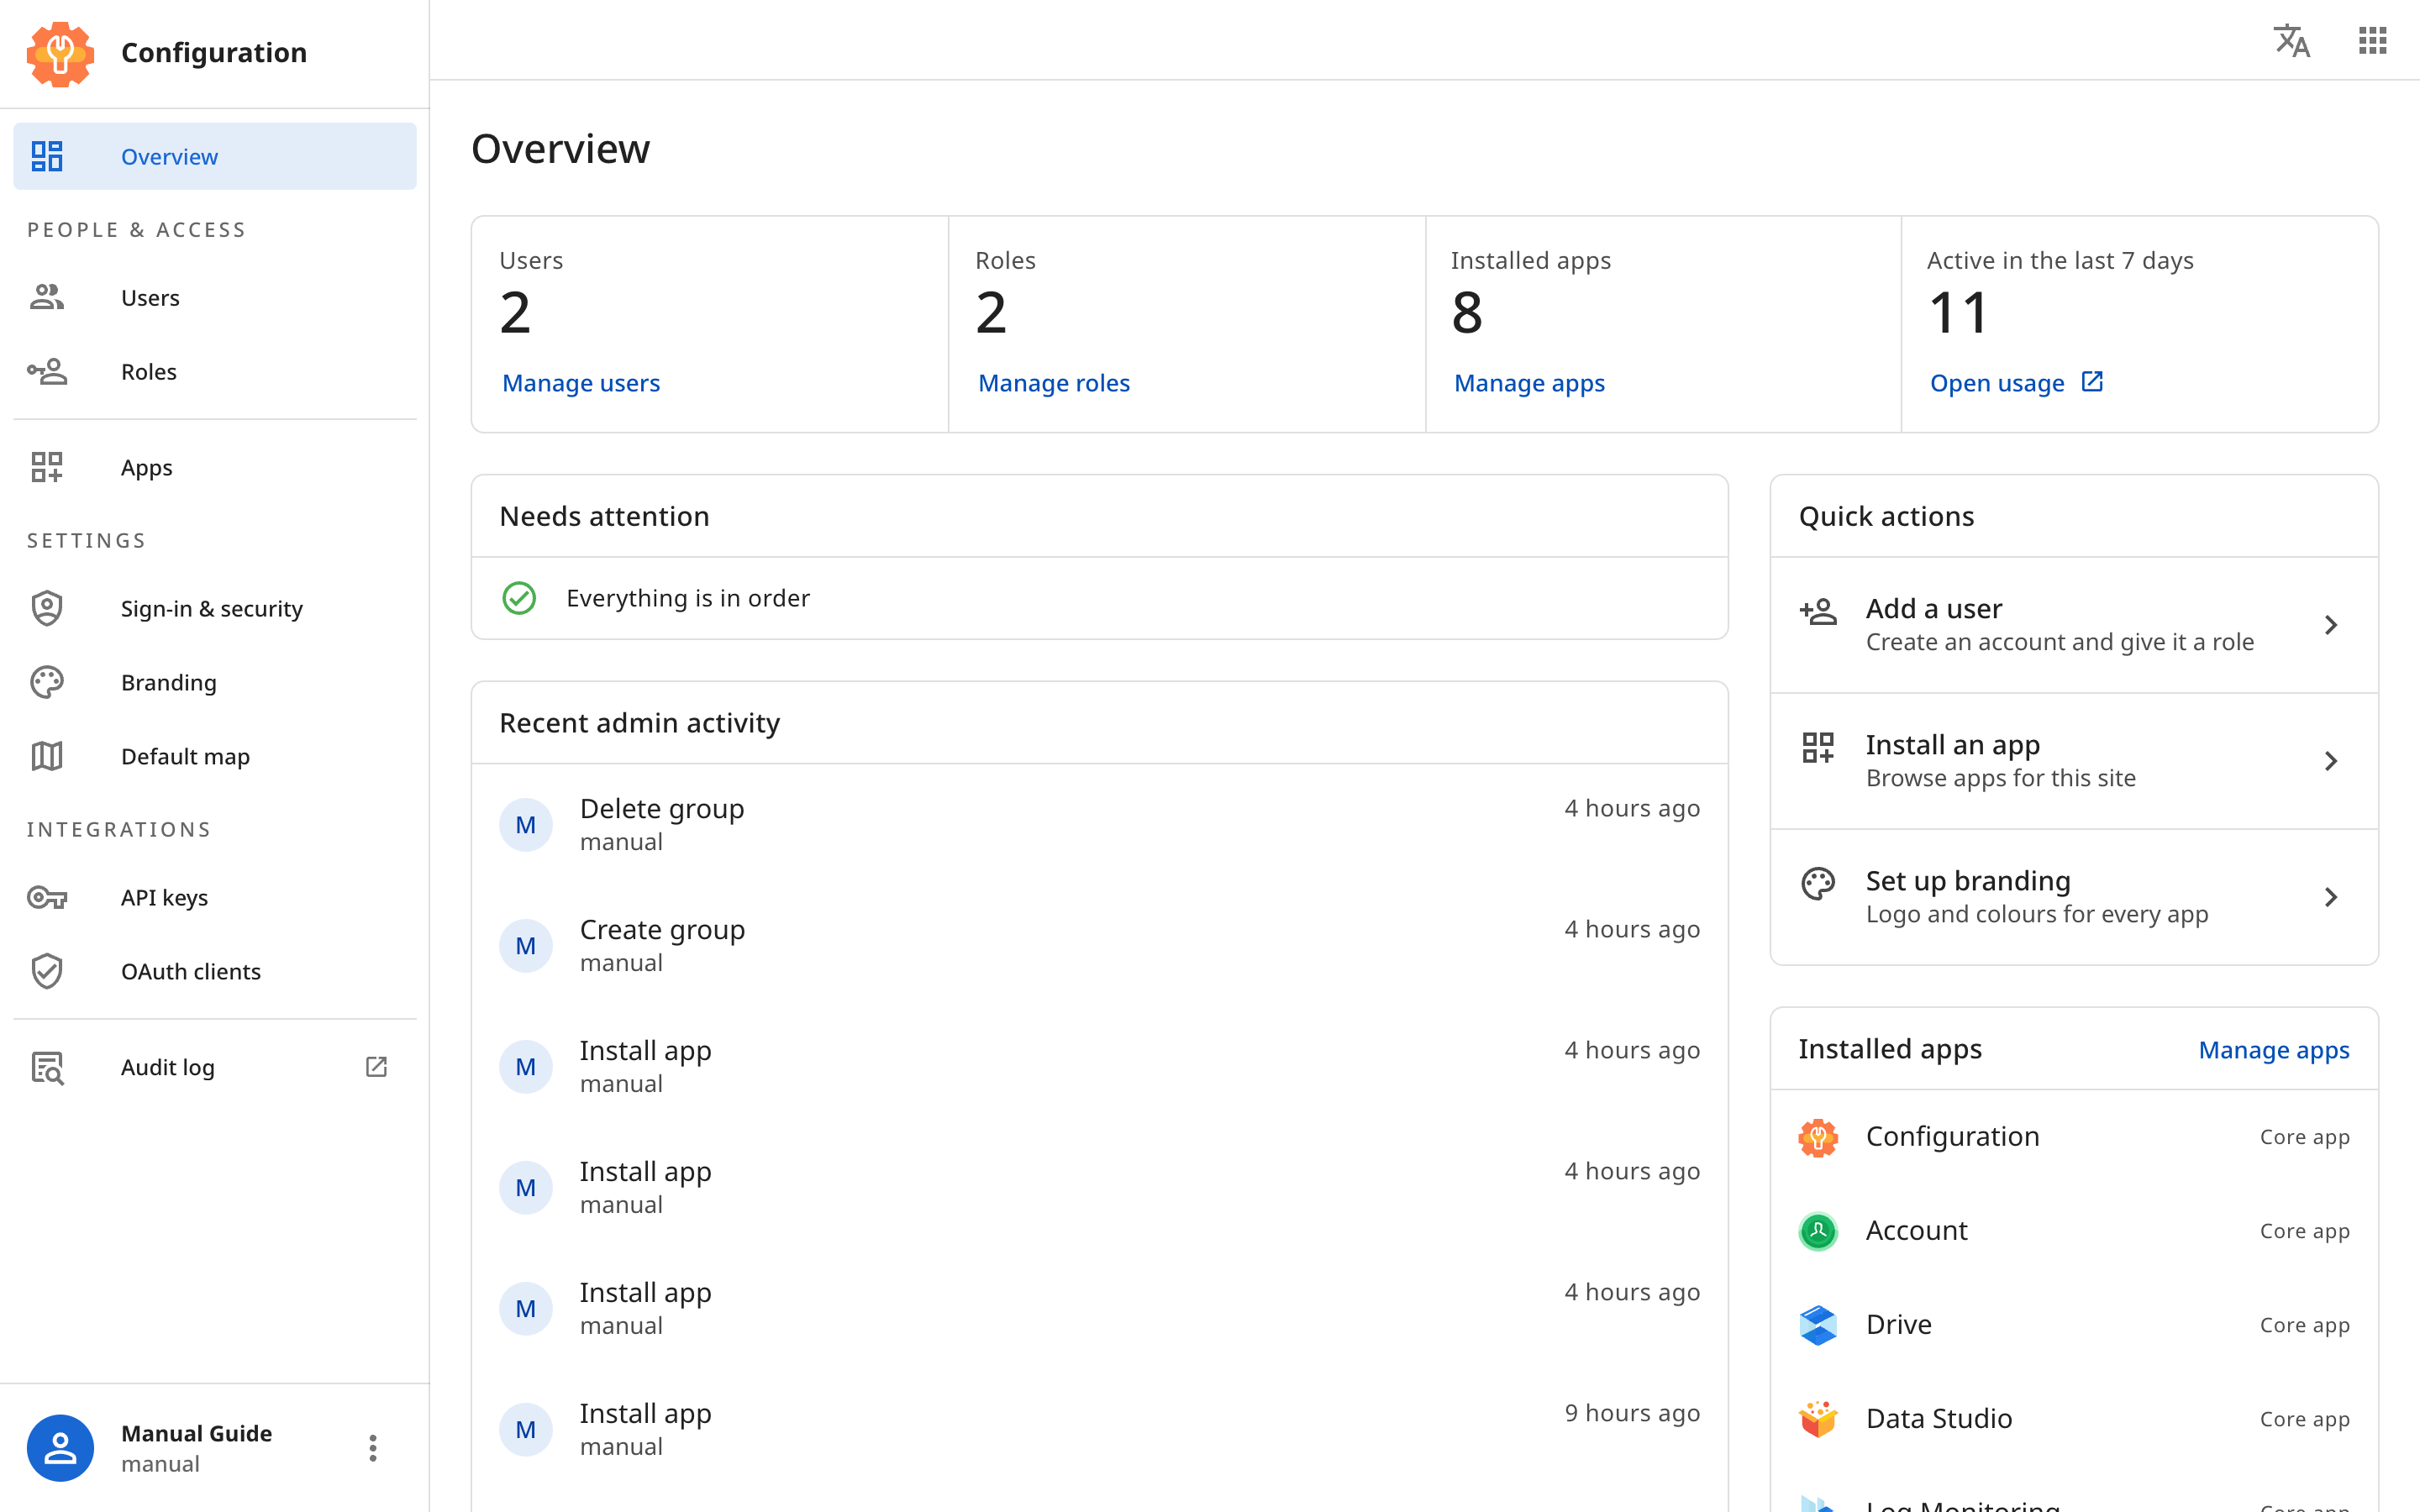This screenshot has height=1512, width=2420.
Task: Click the Default map icon
Action: click(x=47, y=756)
